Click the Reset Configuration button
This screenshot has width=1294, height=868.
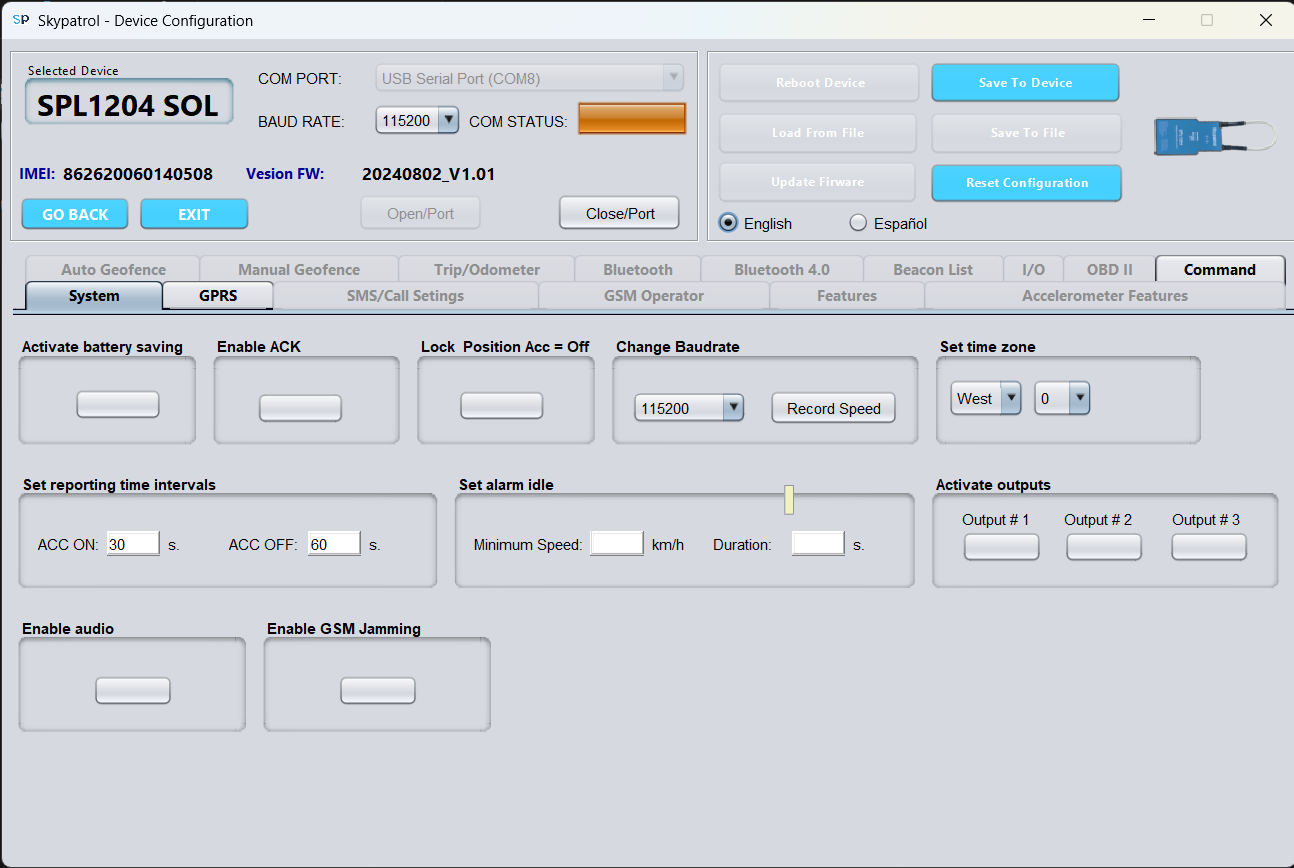pyautogui.click(x=1027, y=183)
